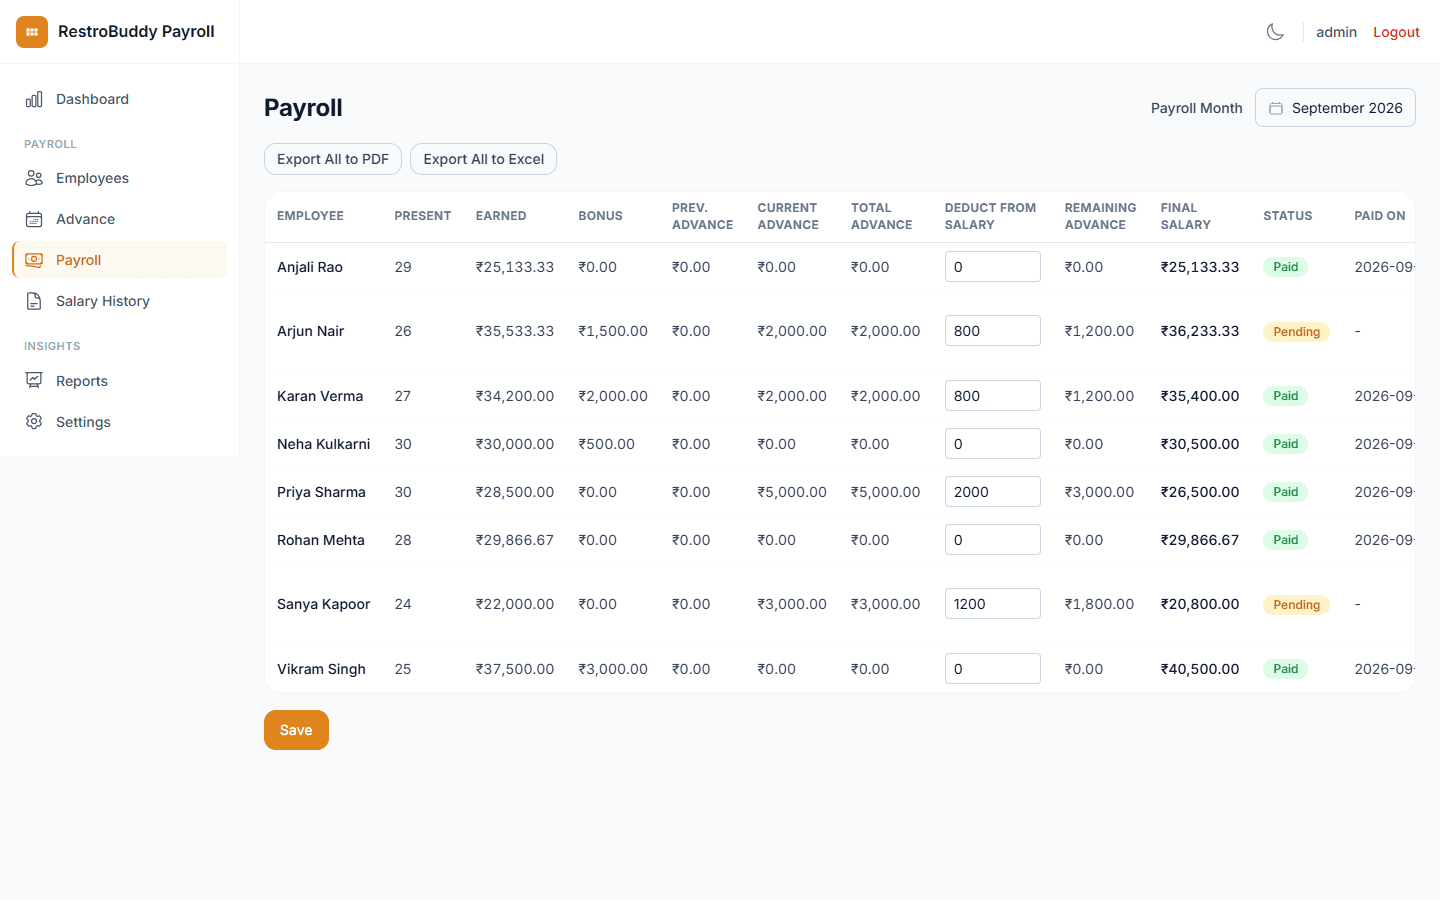Open Salary History from the sidebar
The width and height of the screenshot is (1440, 900).
point(120,301)
